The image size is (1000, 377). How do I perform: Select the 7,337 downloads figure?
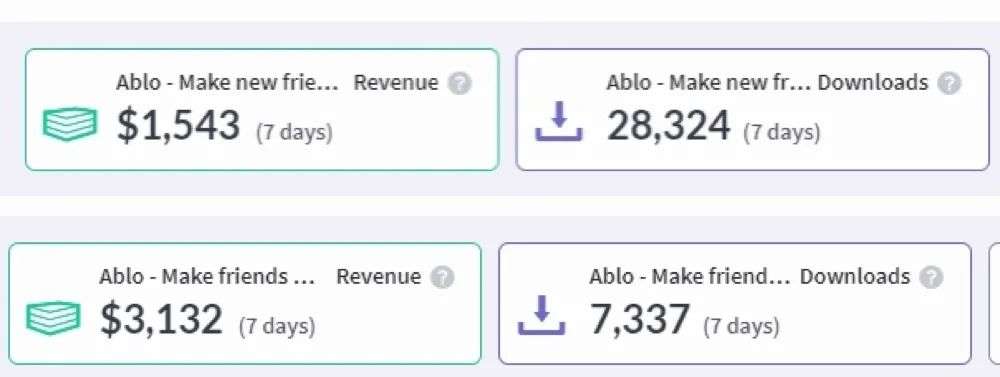pos(639,319)
